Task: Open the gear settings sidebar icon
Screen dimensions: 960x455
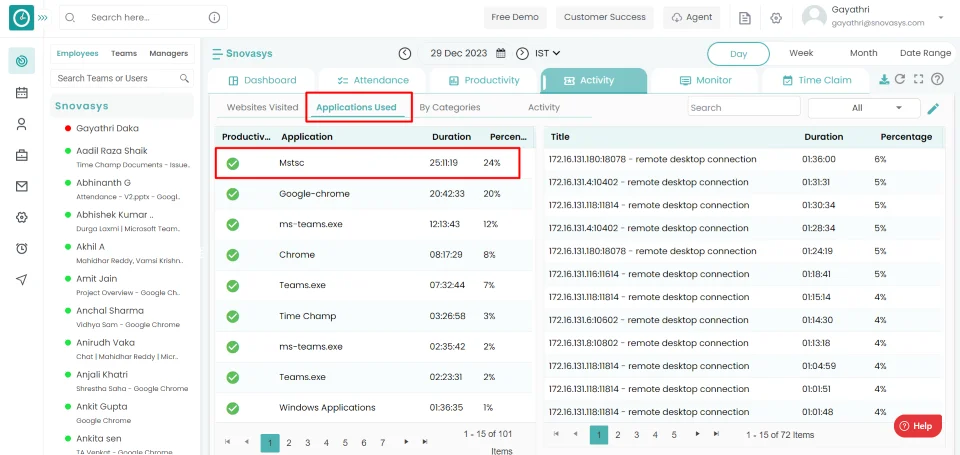Action: coord(21,217)
